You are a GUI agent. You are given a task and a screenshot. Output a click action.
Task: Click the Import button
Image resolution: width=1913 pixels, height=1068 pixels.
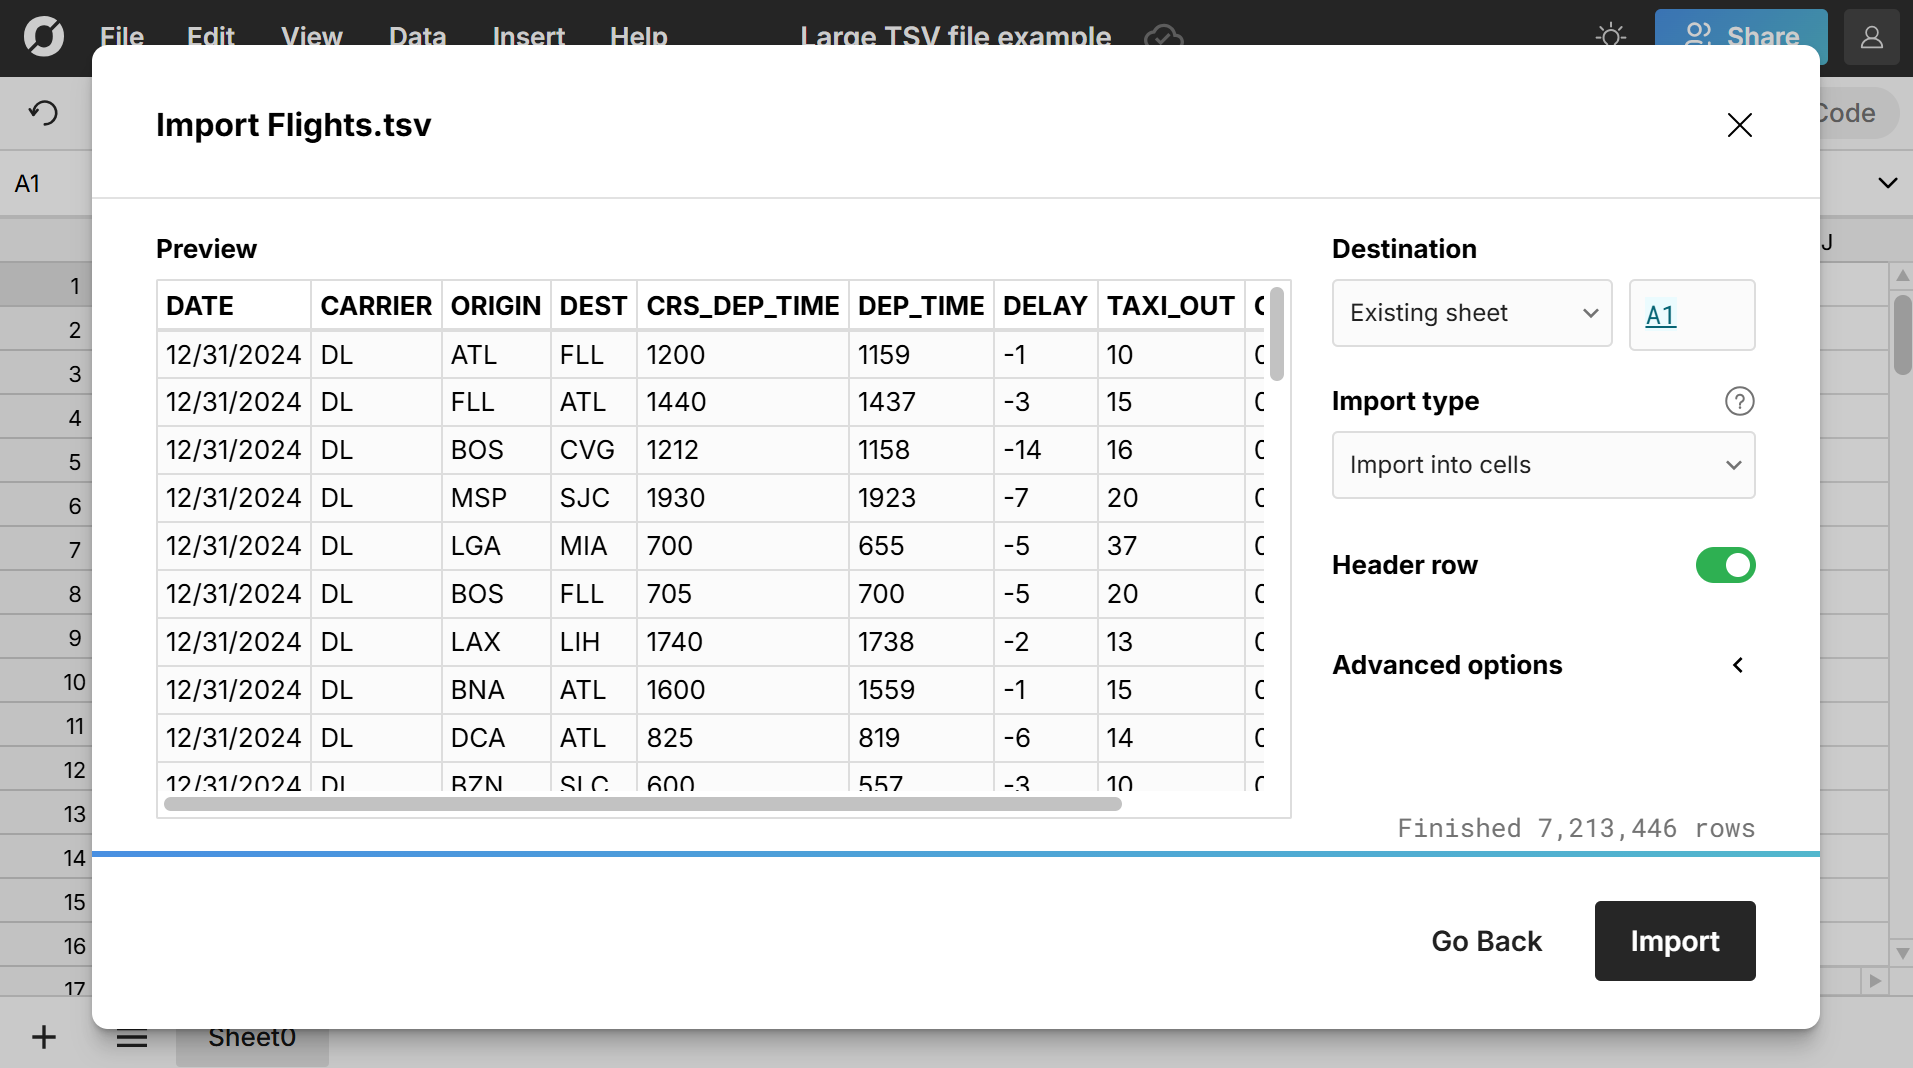pyautogui.click(x=1674, y=940)
